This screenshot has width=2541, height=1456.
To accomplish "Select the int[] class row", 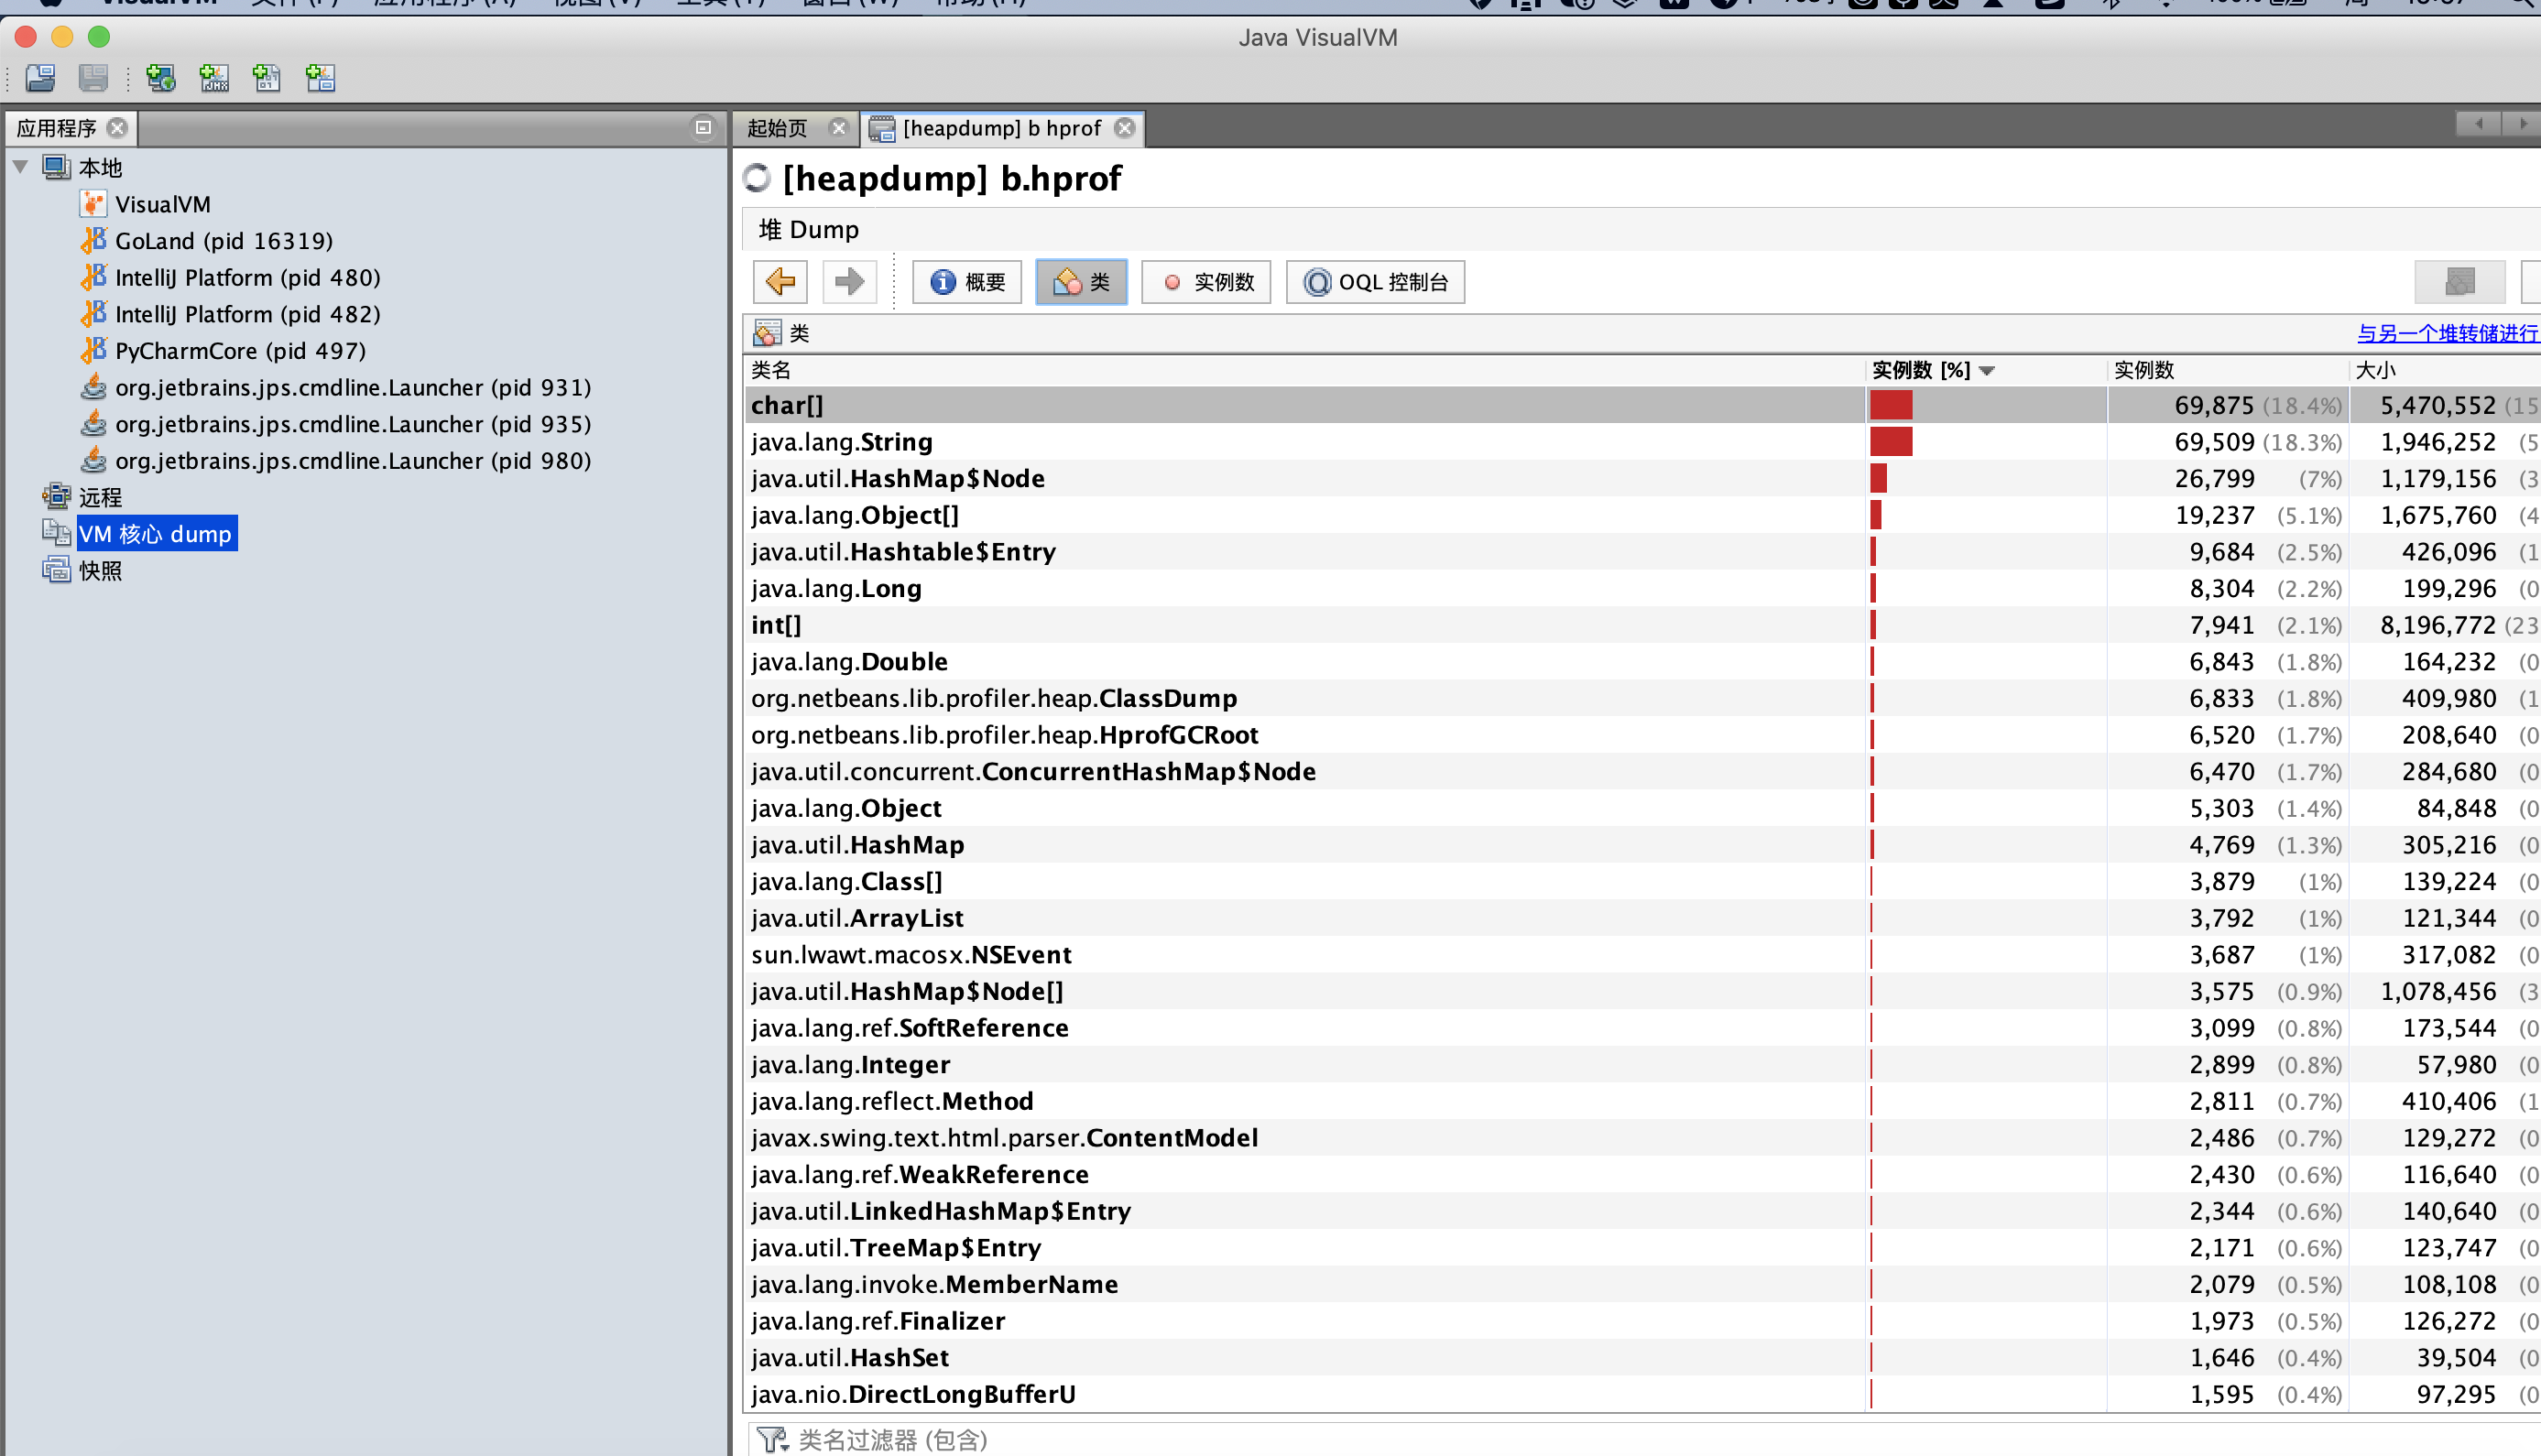I will click(1643, 625).
